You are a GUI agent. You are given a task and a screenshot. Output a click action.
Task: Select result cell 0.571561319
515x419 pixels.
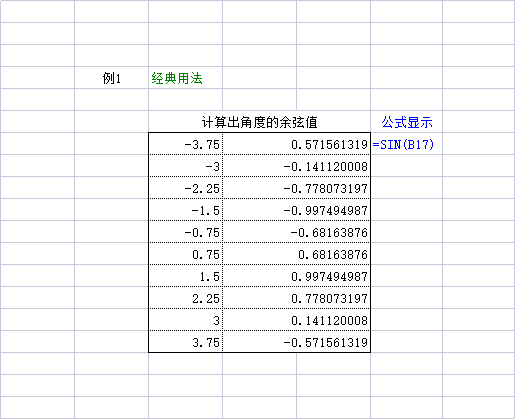click(296, 144)
